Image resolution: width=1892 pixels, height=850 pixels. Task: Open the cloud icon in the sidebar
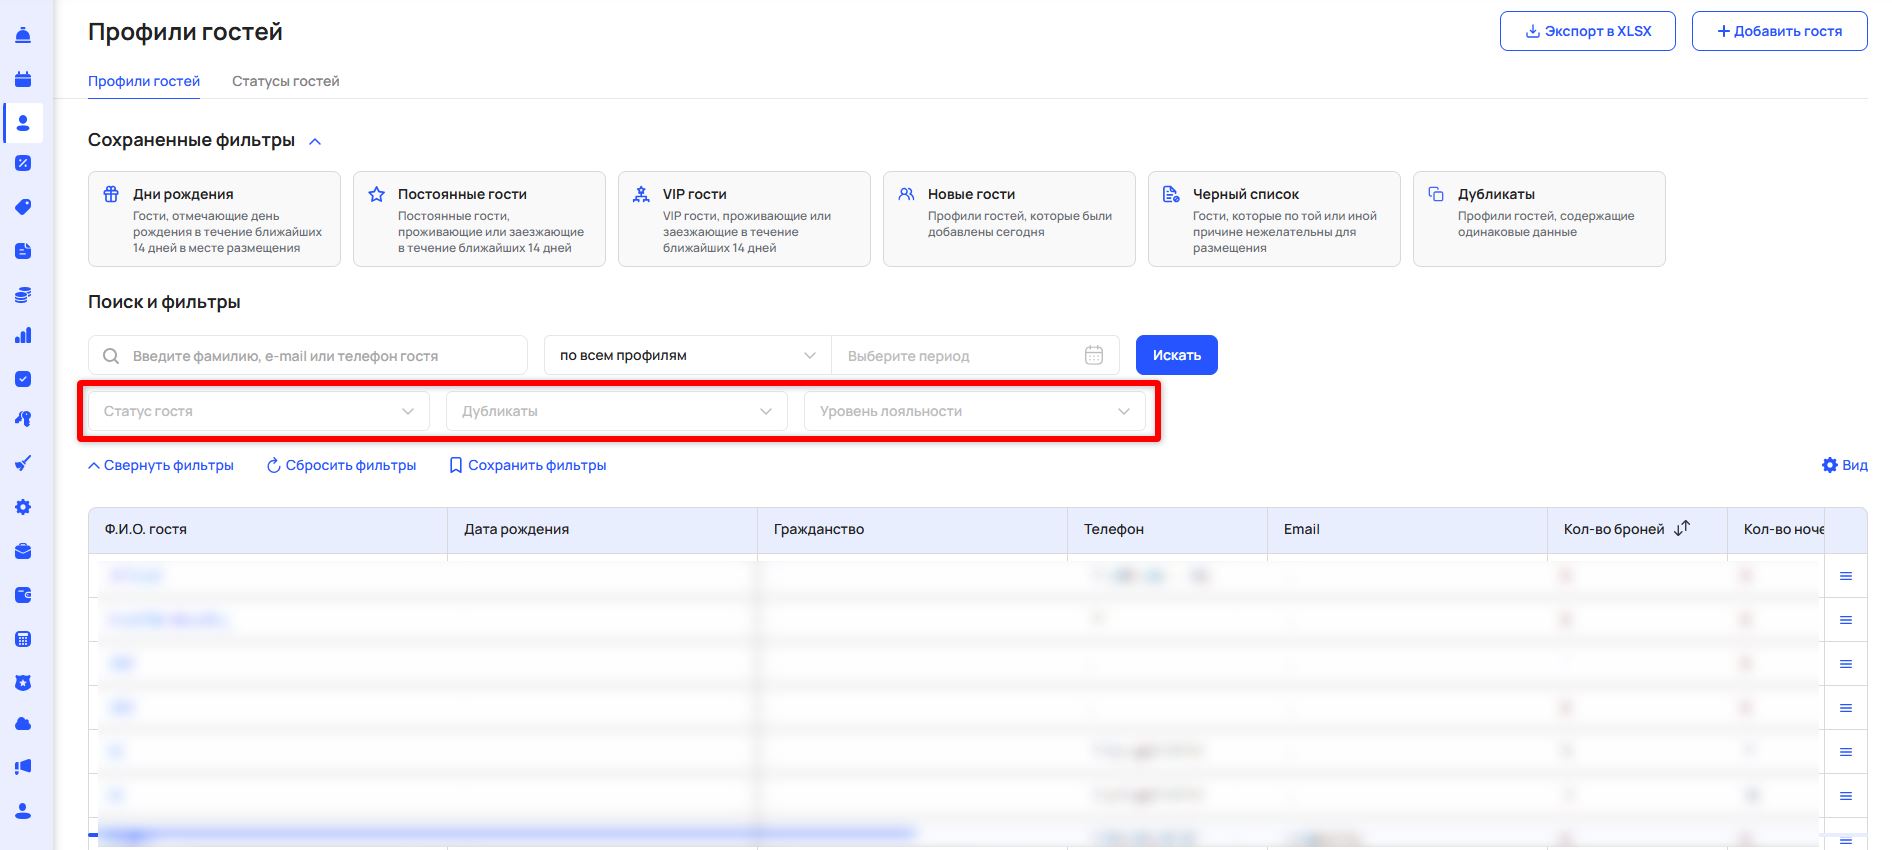click(x=23, y=723)
